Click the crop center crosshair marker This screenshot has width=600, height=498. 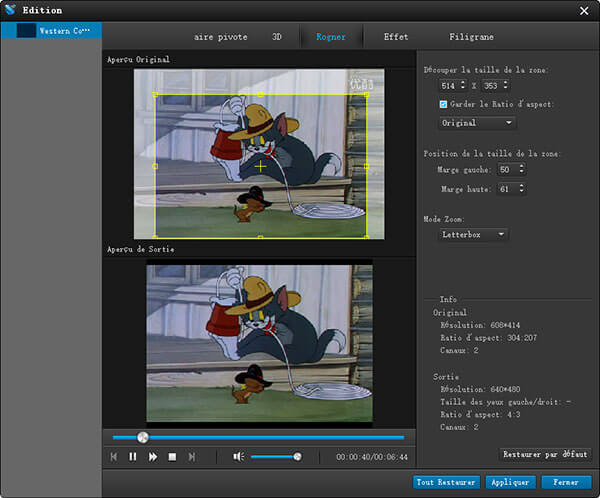(261, 166)
